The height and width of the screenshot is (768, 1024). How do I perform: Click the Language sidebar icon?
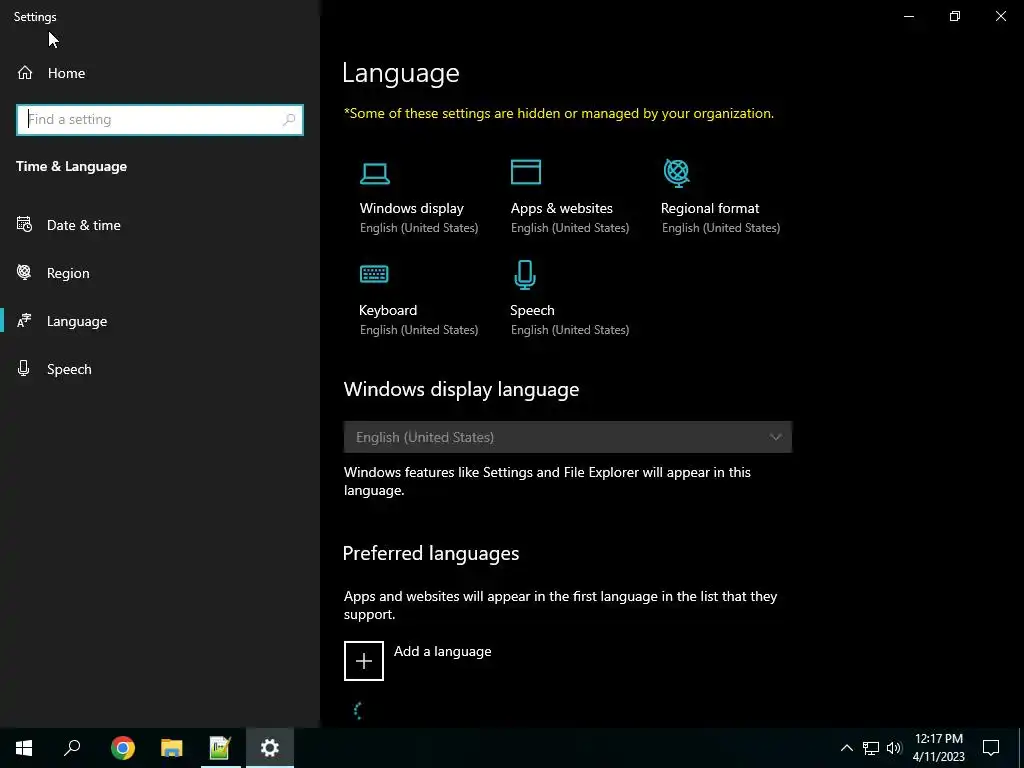coord(24,321)
